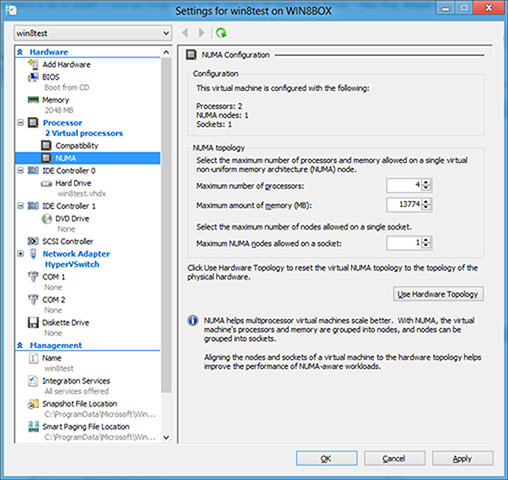Viewport: 508px width, 480px height.
Task: Click the Apply button
Action: (x=462, y=459)
